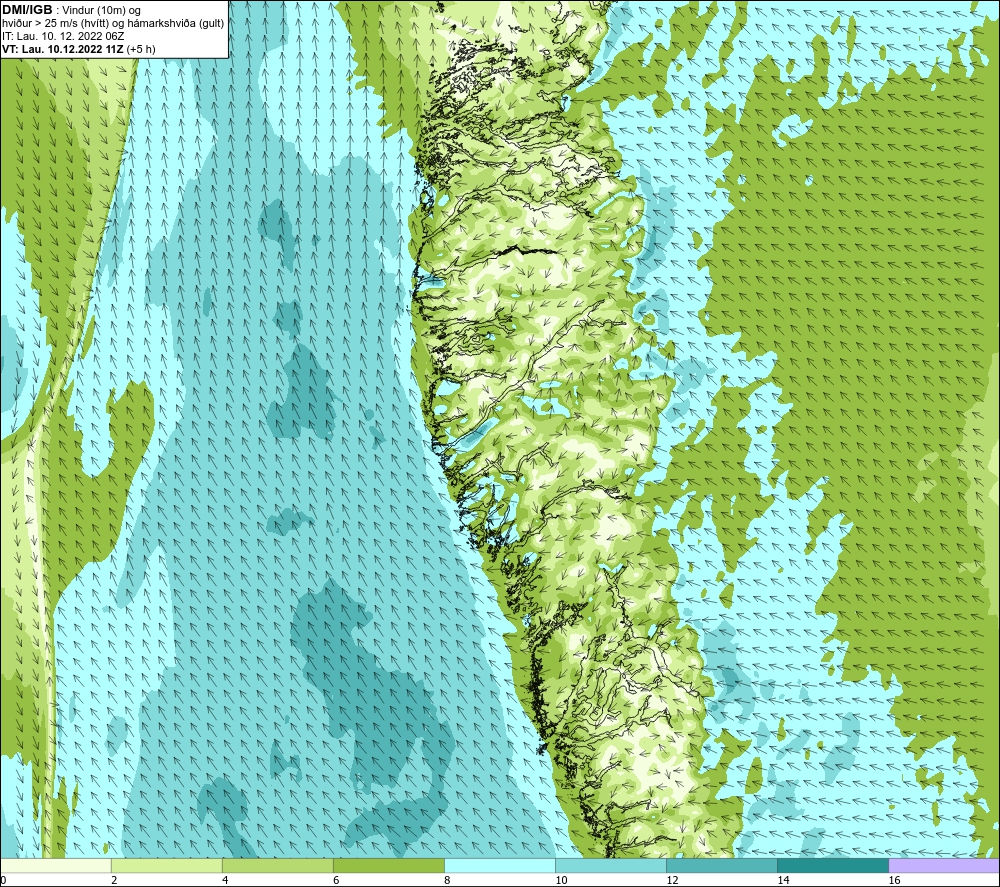Click the 'DMI/IGB' title text
This screenshot has width=1000, height=887.
coord(27,10)
